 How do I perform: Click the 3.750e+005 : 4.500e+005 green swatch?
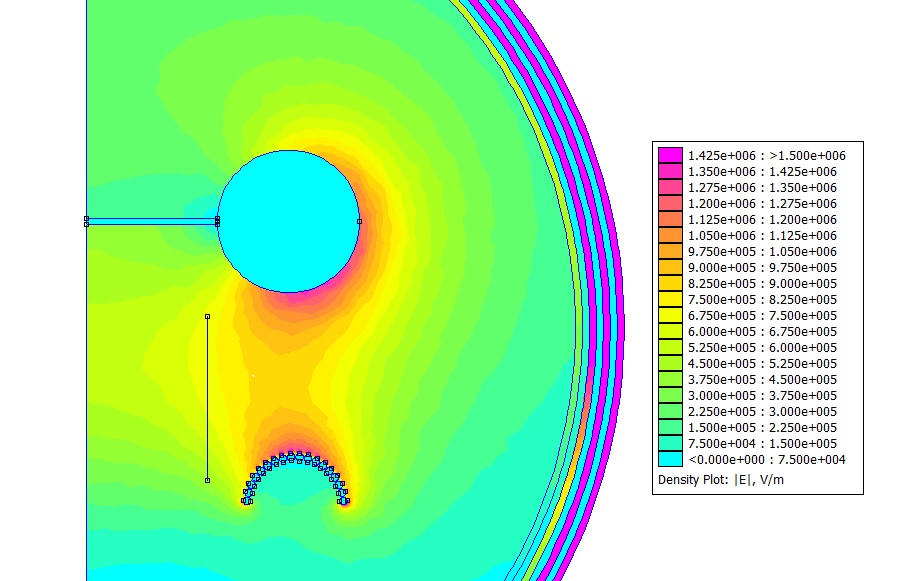(x=669, y=380)
